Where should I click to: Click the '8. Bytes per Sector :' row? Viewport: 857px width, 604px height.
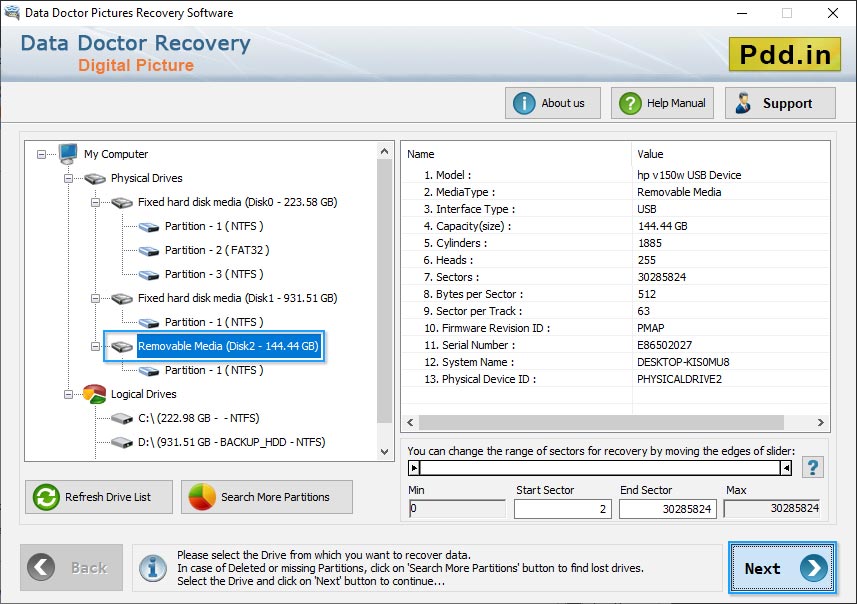[x=615, y=295]
